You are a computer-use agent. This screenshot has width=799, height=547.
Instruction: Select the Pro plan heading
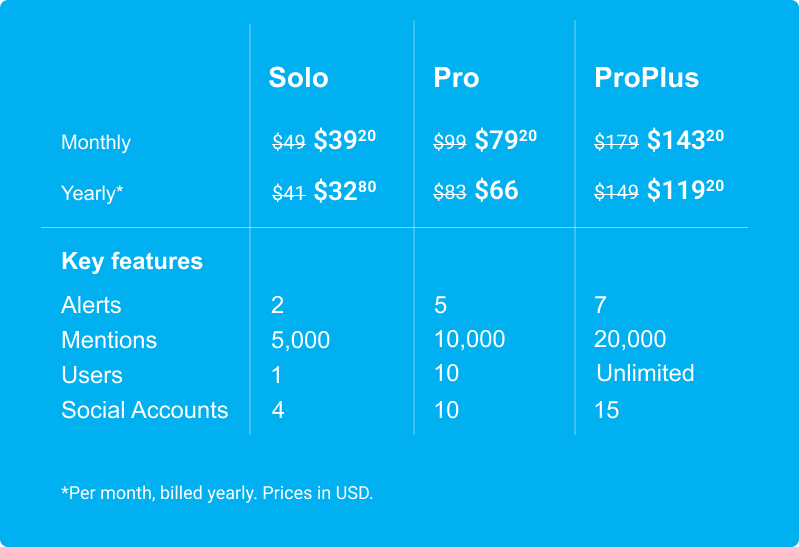pyautogui.click(x=456, y=77)
